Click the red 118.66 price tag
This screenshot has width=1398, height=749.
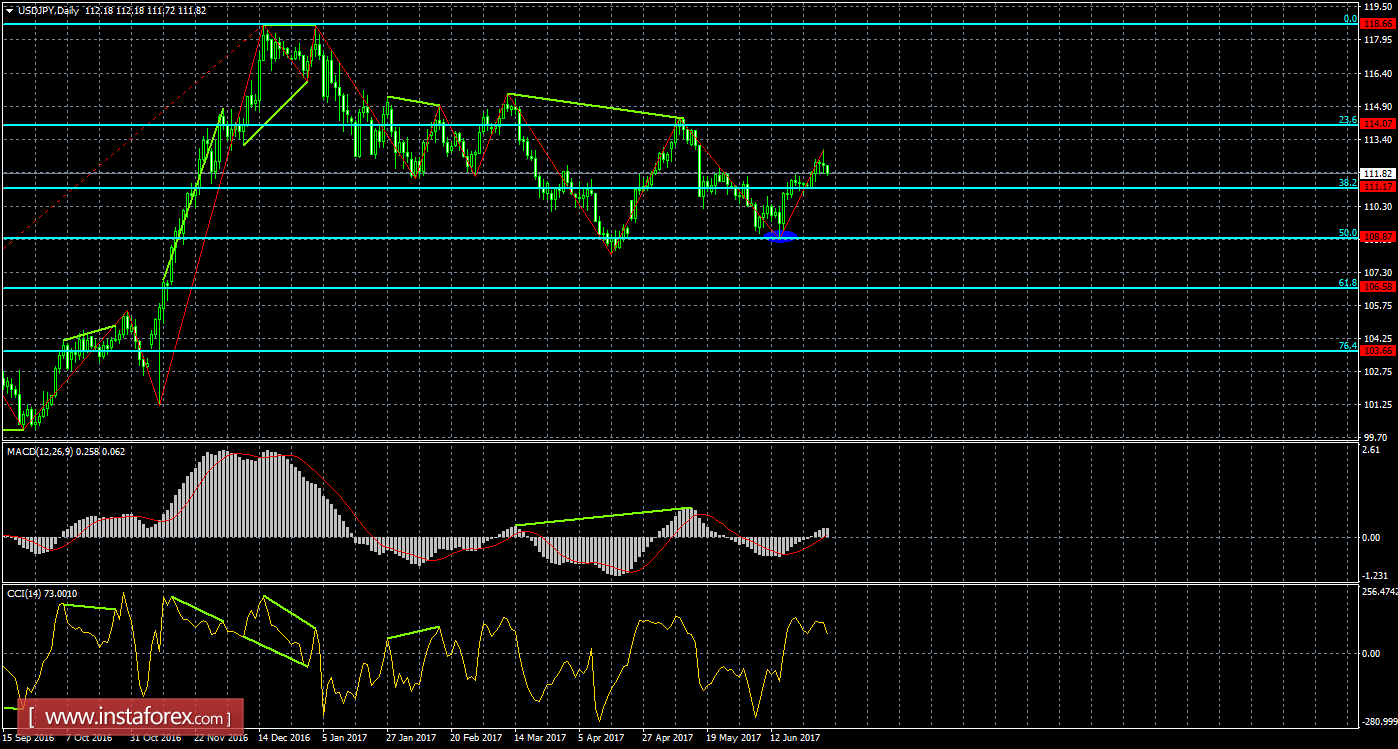1378,19
